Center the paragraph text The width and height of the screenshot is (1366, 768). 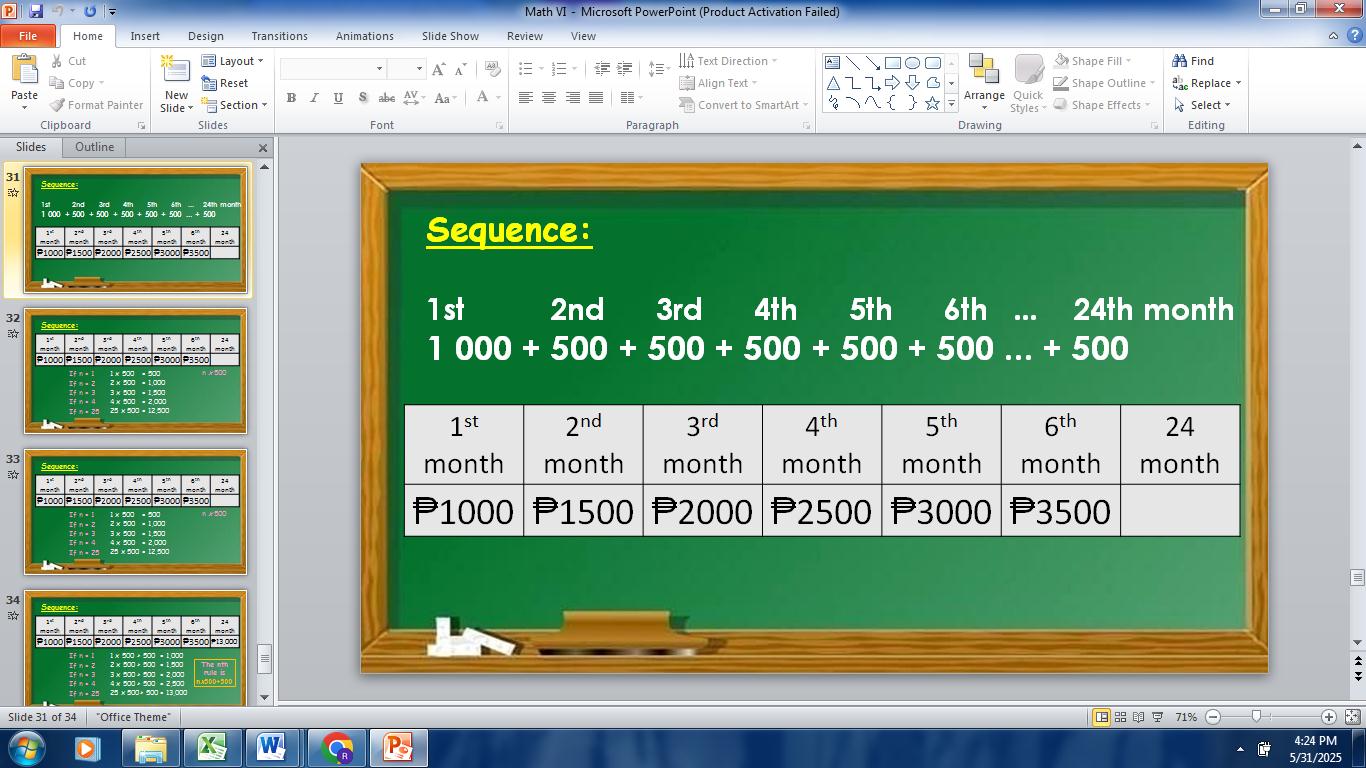click(549, 98)
